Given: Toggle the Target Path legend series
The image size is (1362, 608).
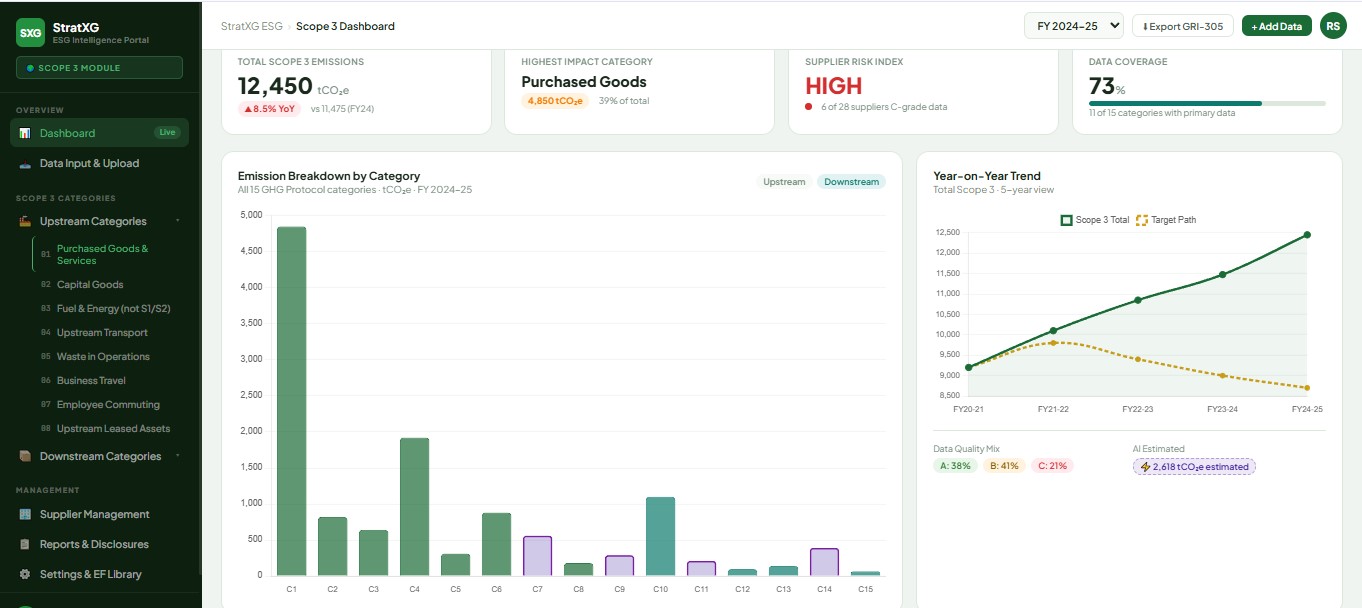Looking at the screenshot, I should click(x=1167, y=220).
